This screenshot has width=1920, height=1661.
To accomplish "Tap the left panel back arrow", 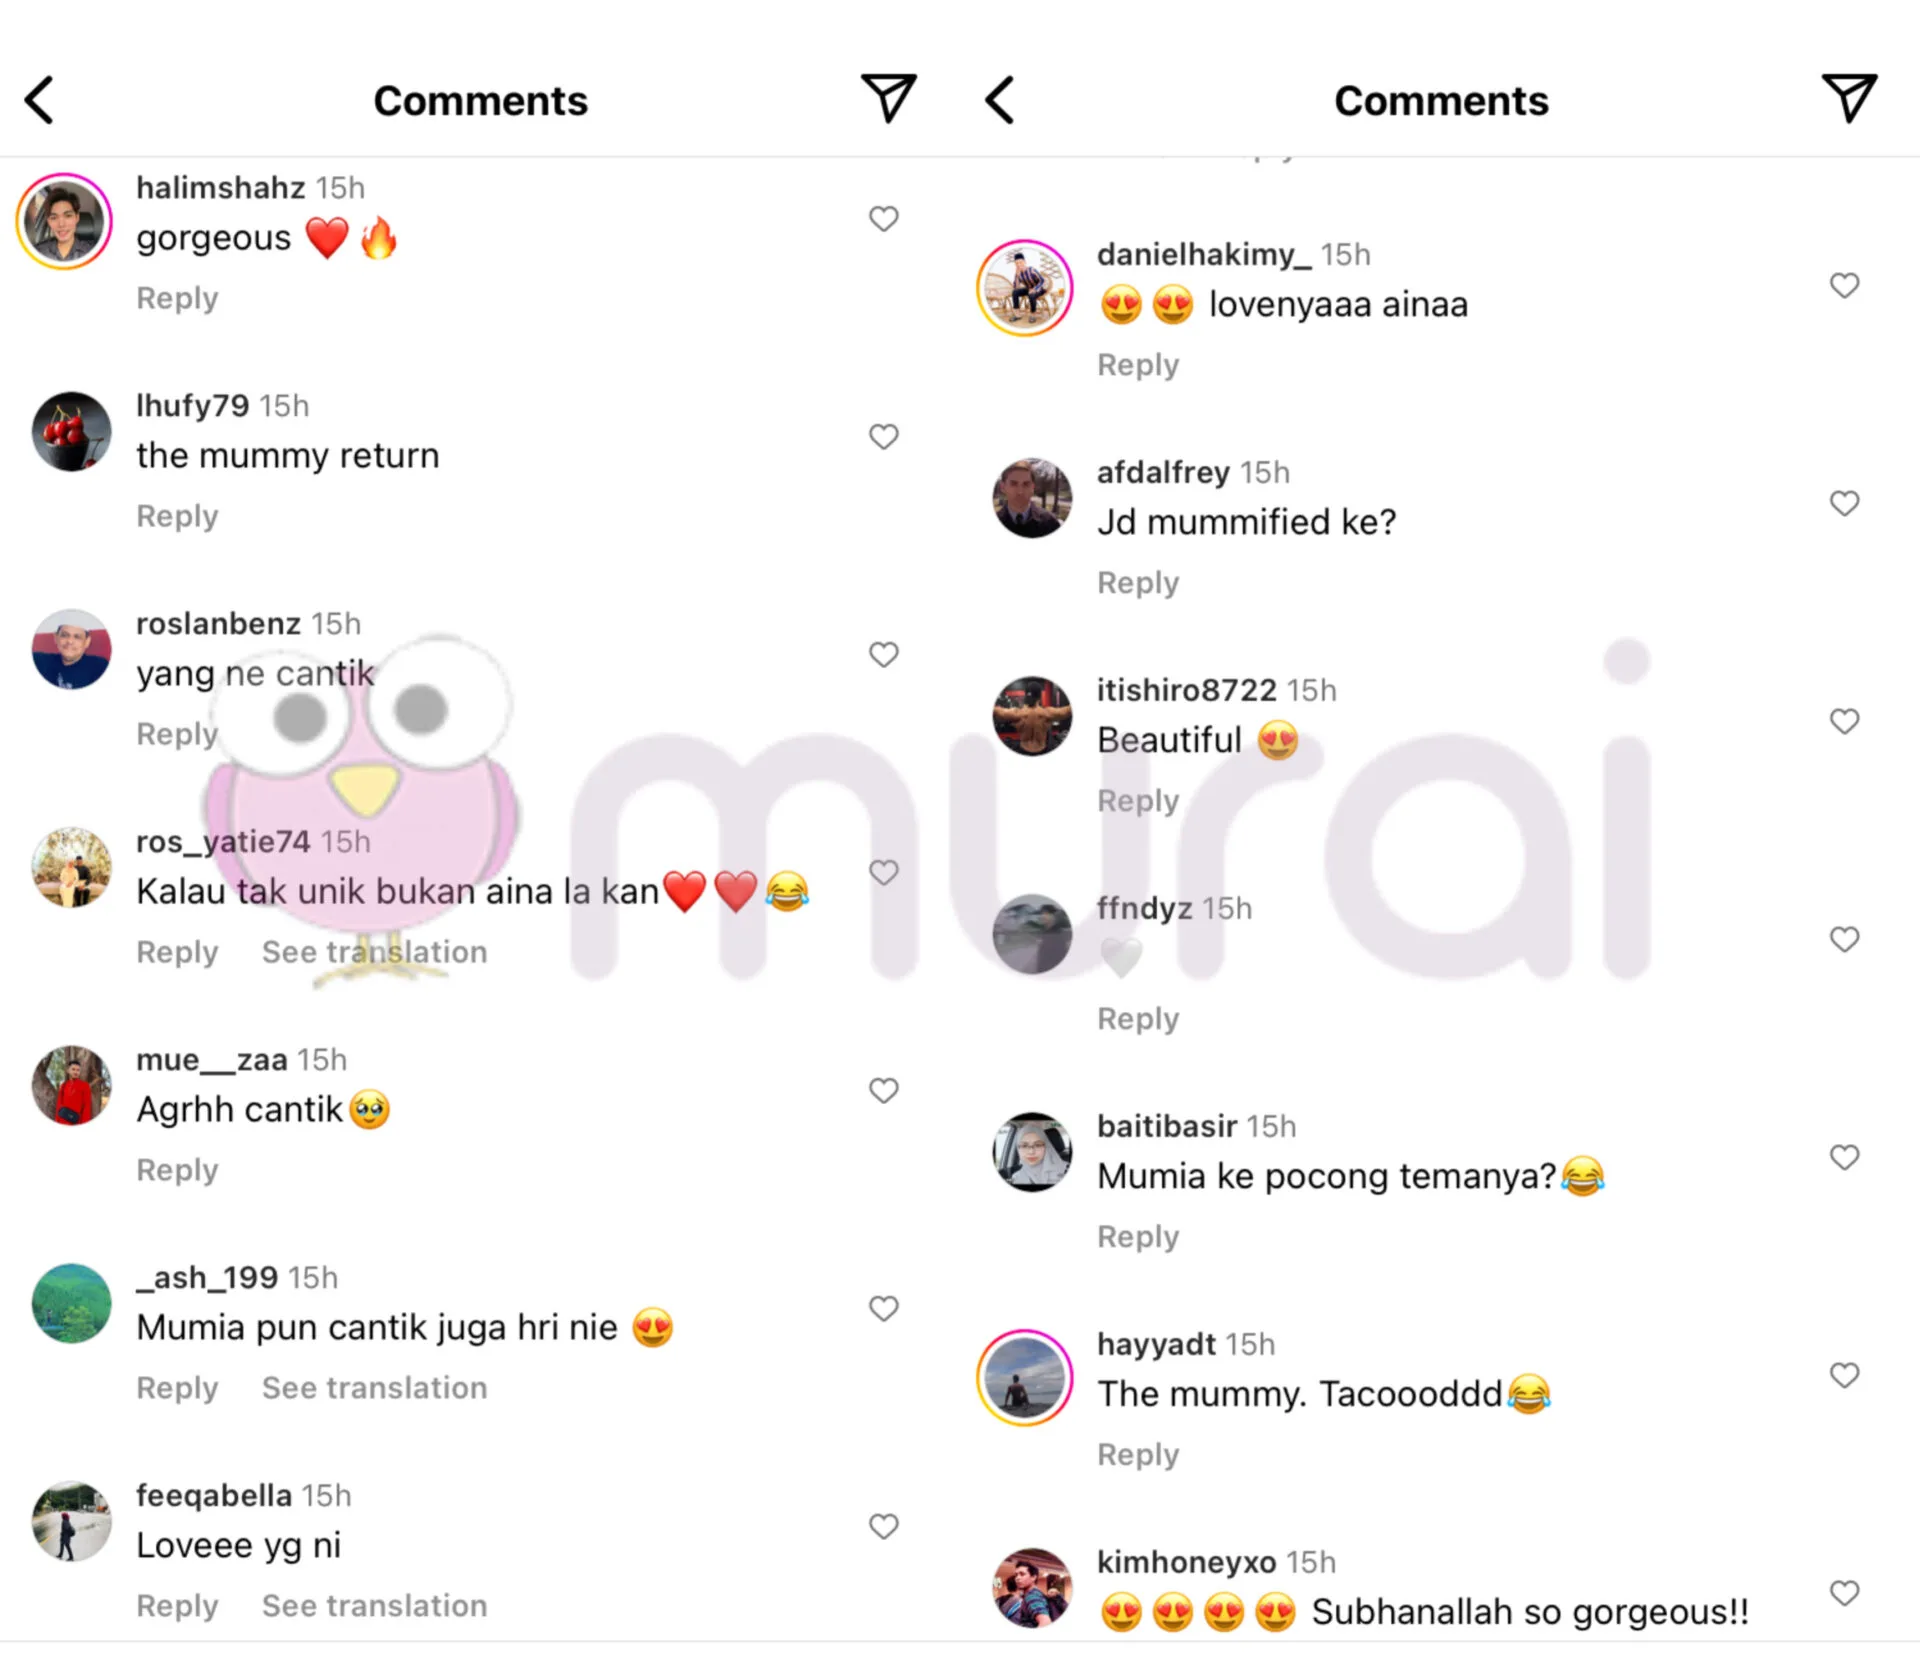I will click(39, 100).
